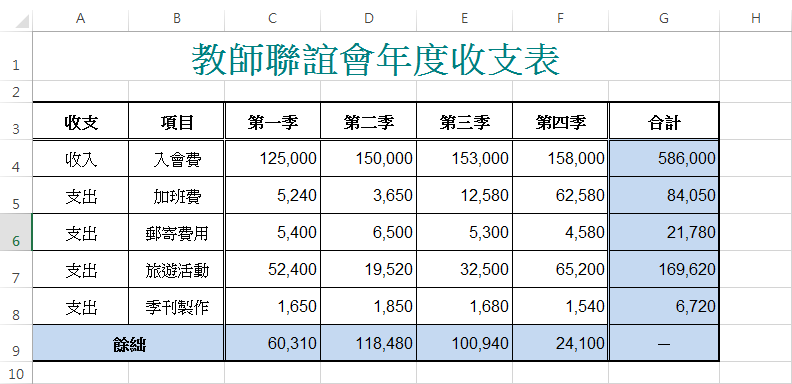Click total cell 6,720
Image resolution: width=792 pixels, height=384 pixels.
pyautogui.click(x=664, y=306)
